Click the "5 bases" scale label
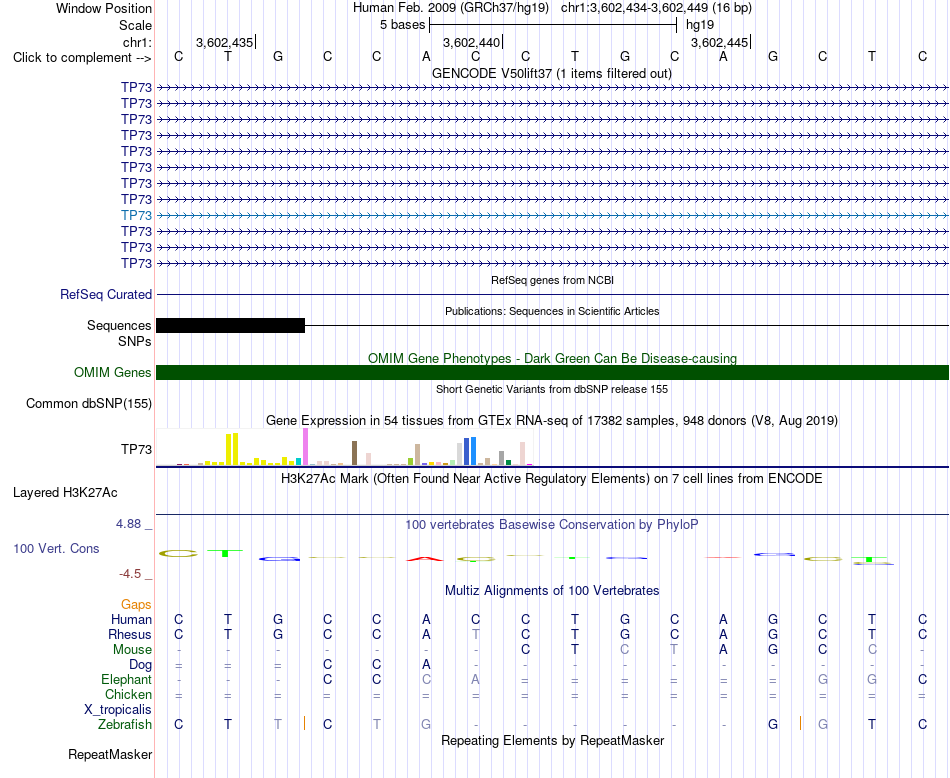This screenshot has height=778, width=950. (402, 25)
